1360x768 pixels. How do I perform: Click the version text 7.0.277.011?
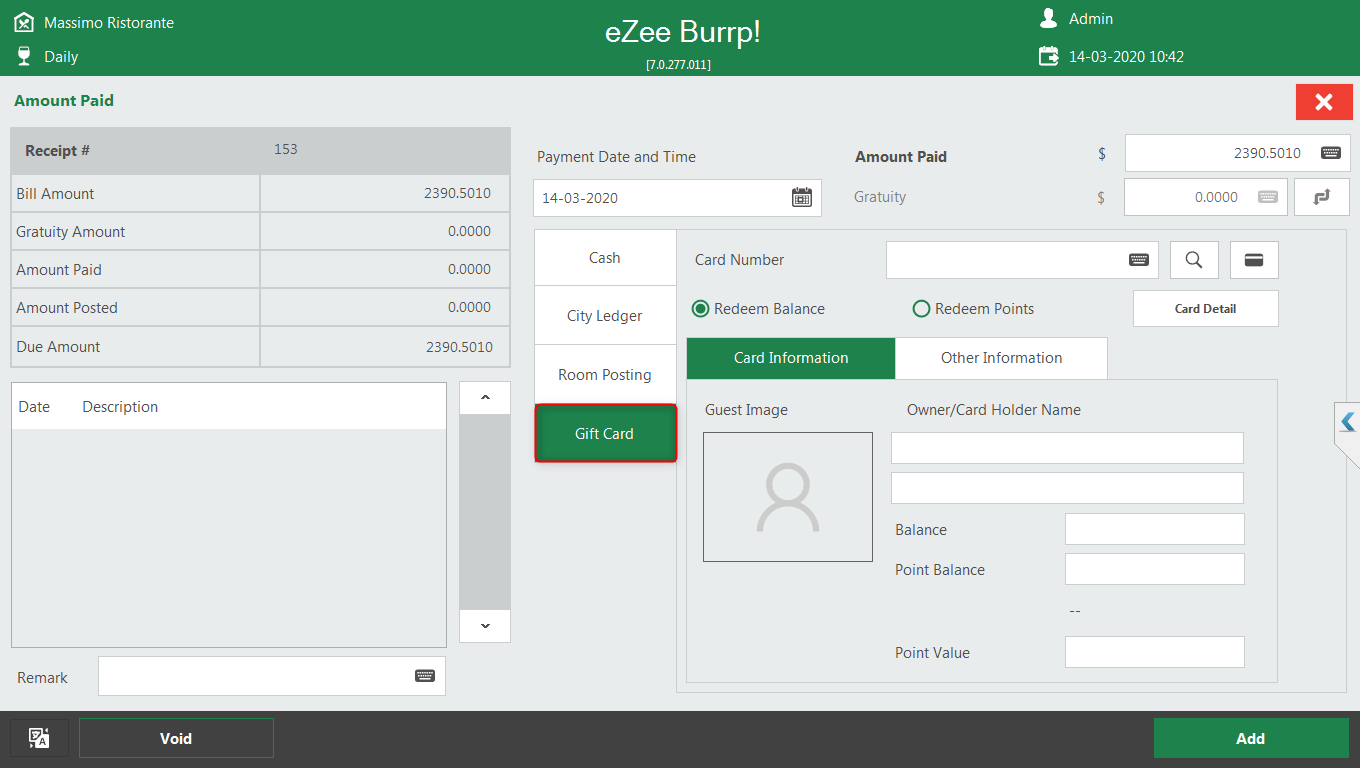coord(678,64)
